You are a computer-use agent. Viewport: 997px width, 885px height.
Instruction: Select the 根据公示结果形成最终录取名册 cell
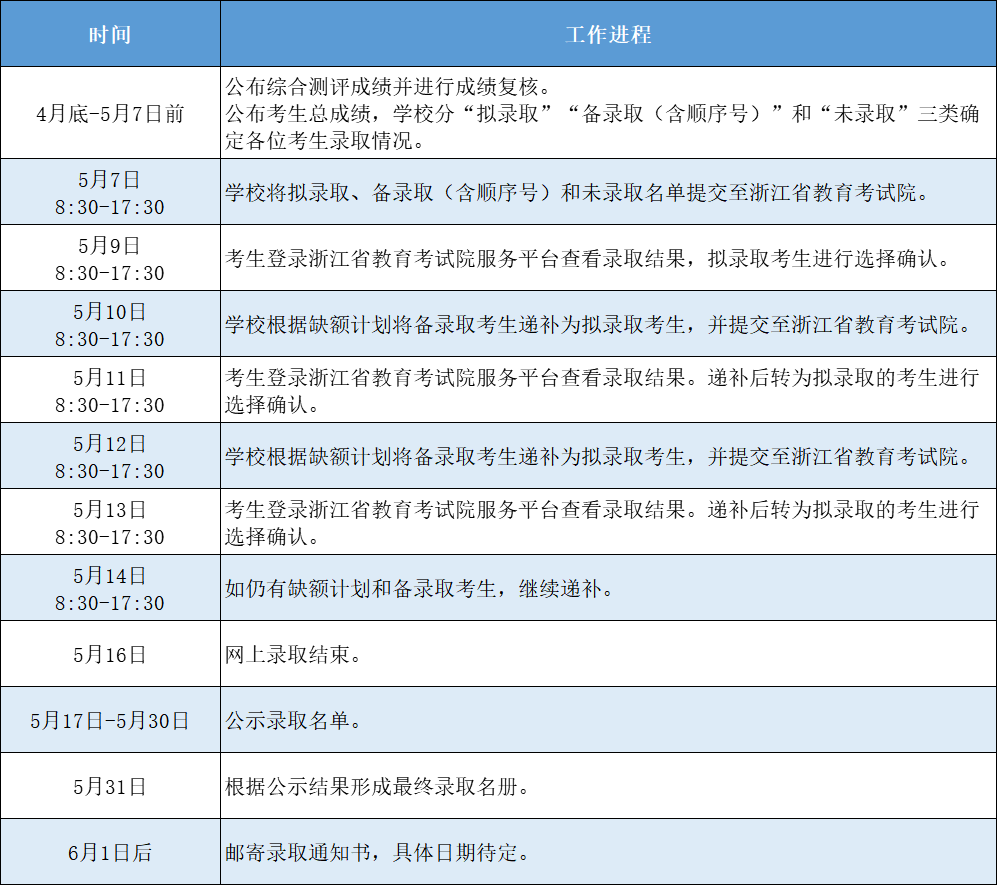click(380, 786)
